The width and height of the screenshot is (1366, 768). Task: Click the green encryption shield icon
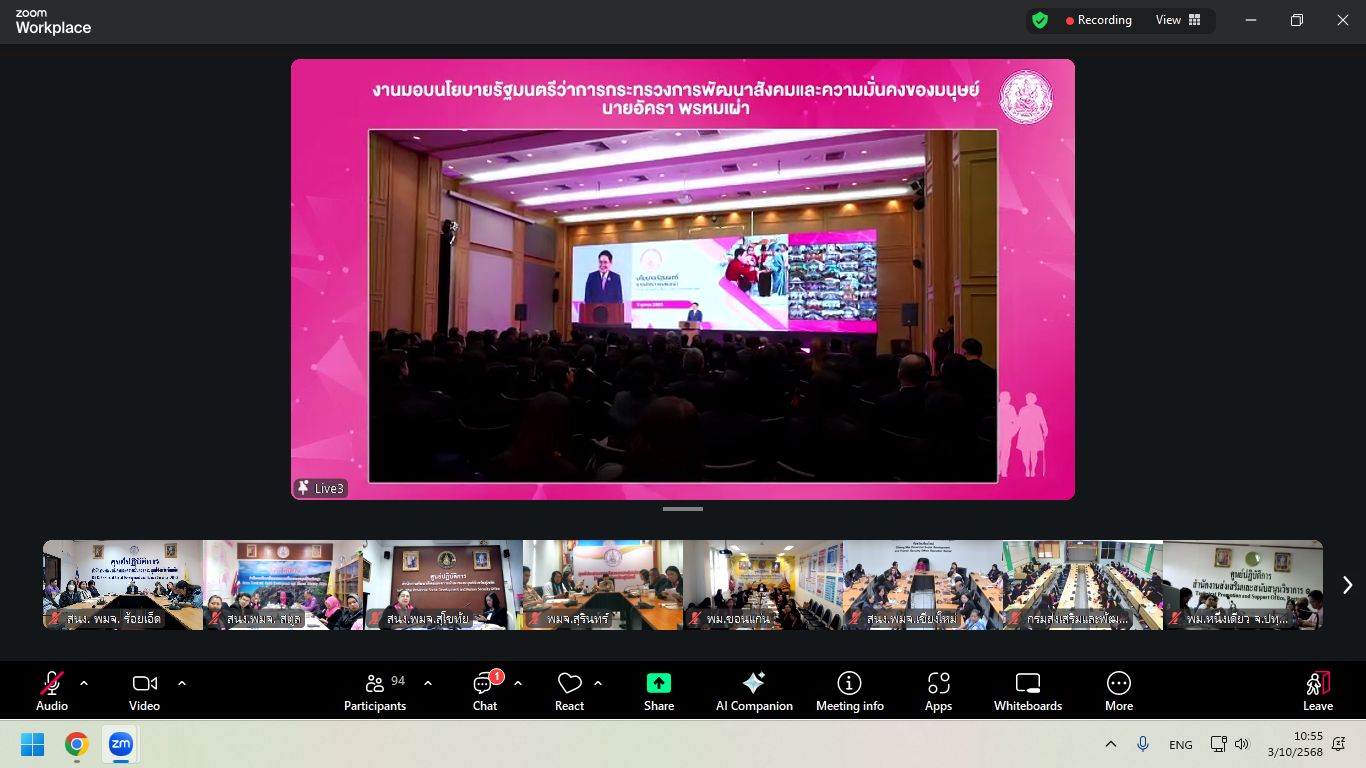[x=1040, y=20]
